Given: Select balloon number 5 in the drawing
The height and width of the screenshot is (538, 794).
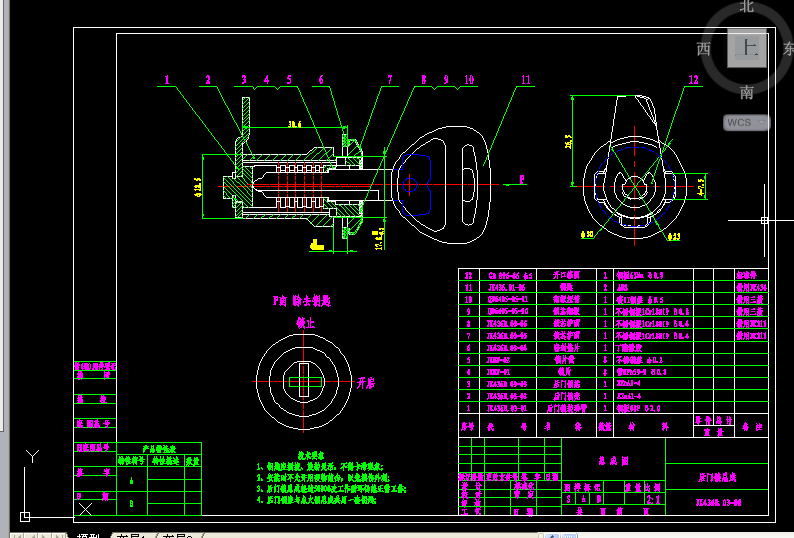Looking at the screenshot, I should [289, 80].
